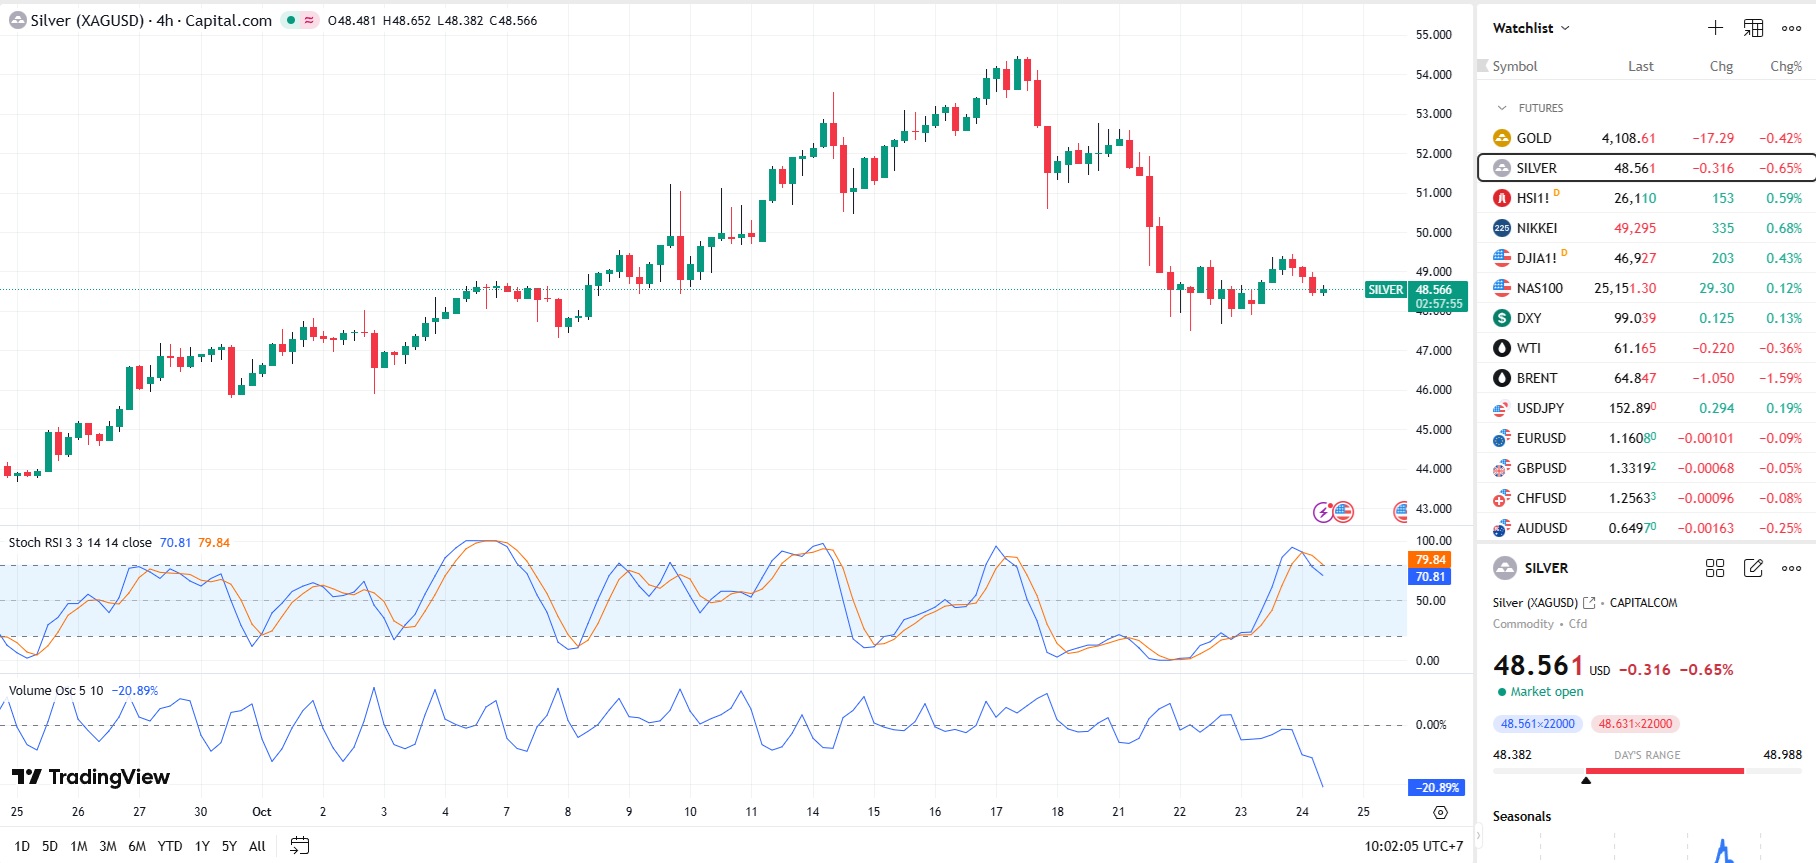Open chart settings hexagon icon near time axis
The width and height of the screenshot is (1816, 863).
[x=1440, y=812]
